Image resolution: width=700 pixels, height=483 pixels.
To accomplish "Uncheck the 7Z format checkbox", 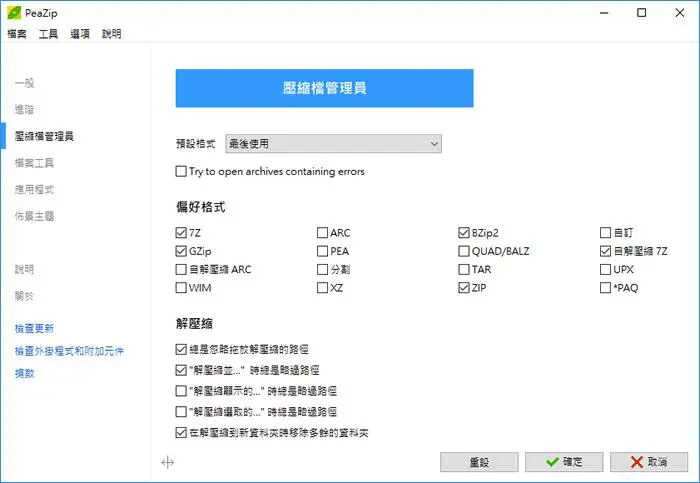I will 181,233.
